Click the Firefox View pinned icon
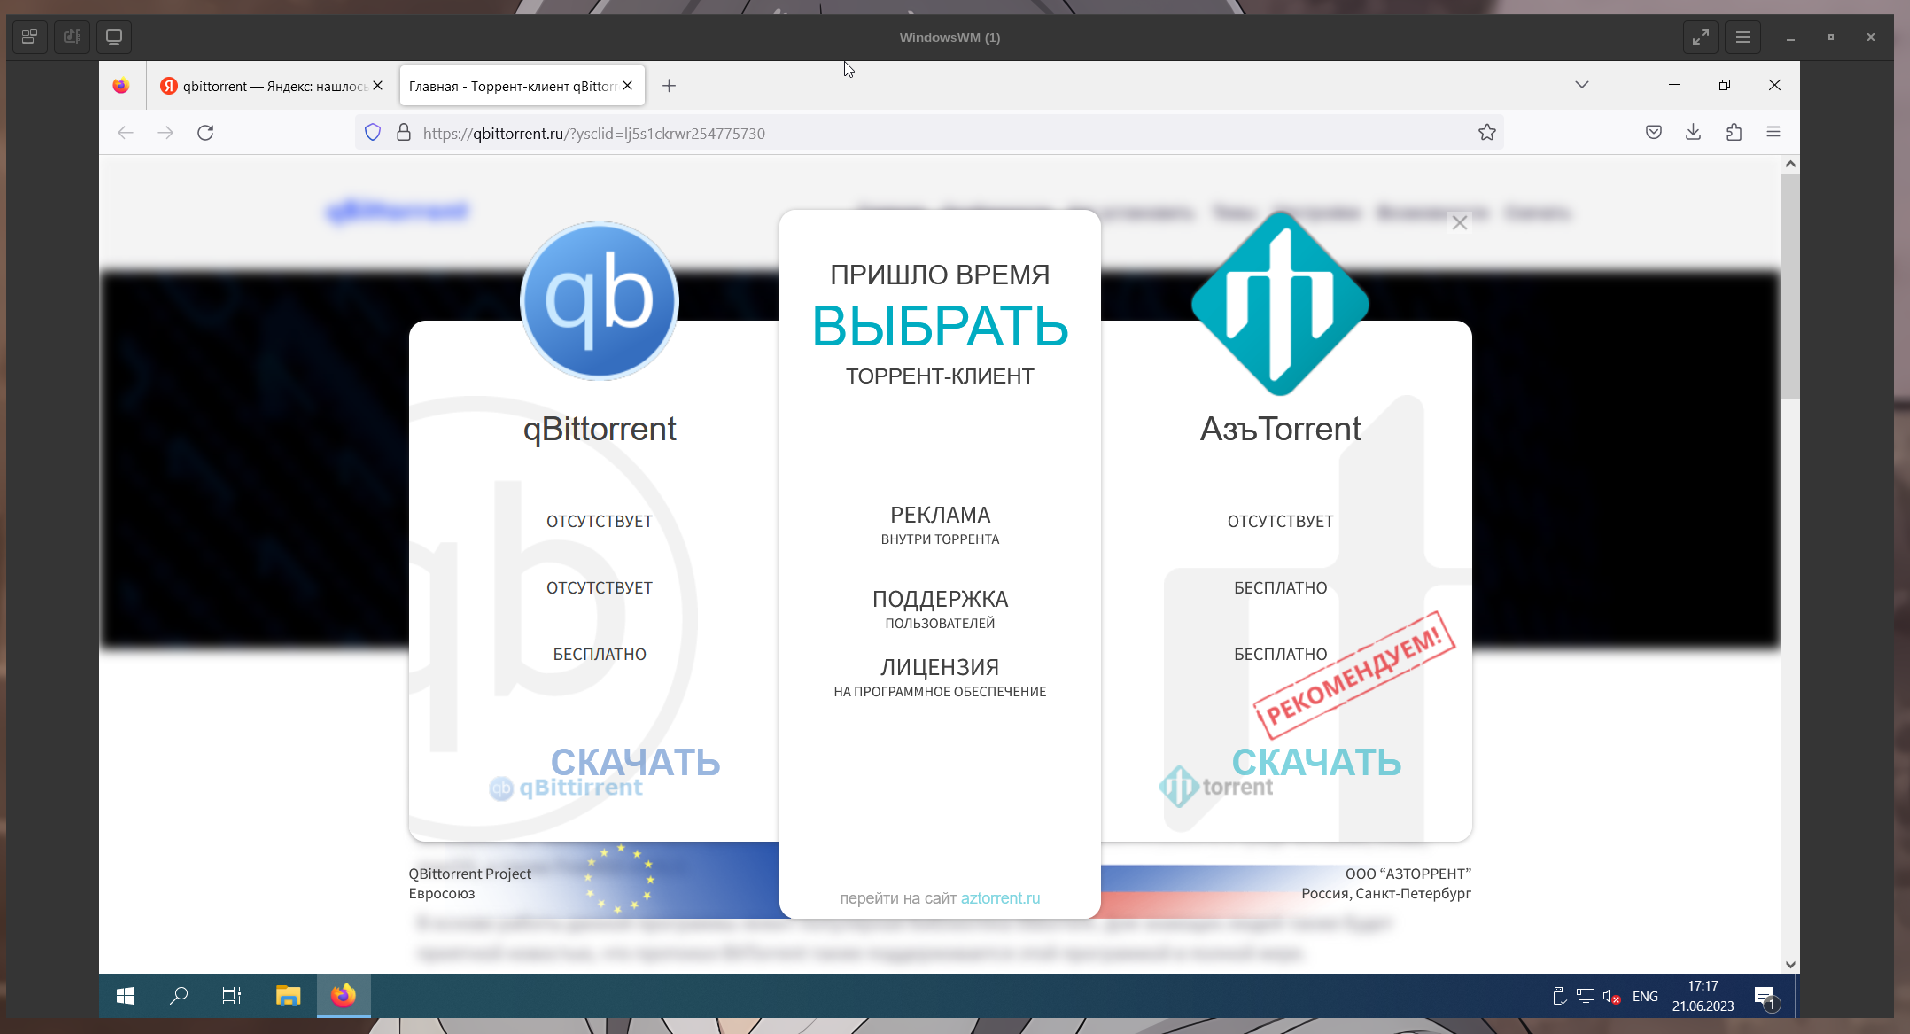The width and height of the screenshot is (1910, 1034). [121, 86]
